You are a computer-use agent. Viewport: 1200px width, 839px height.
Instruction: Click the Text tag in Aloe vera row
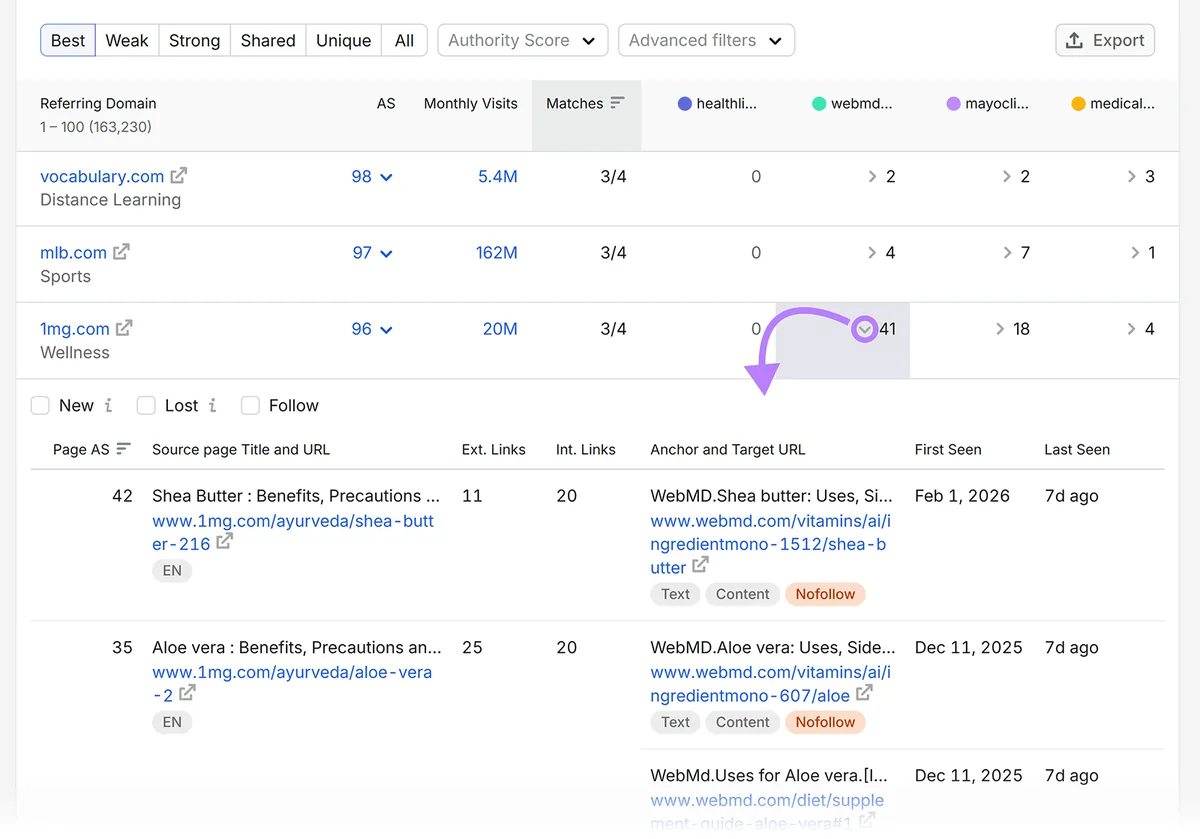point(675,722)
